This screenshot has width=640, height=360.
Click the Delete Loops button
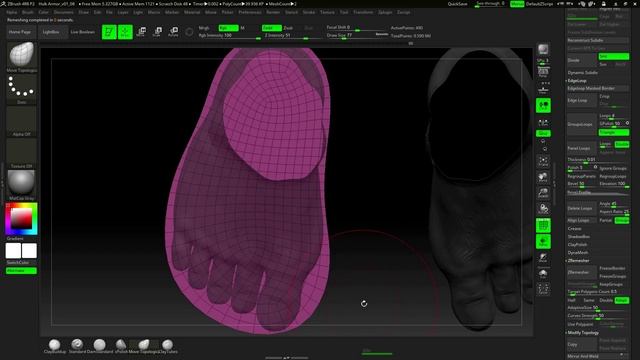(x=581, y=208)
